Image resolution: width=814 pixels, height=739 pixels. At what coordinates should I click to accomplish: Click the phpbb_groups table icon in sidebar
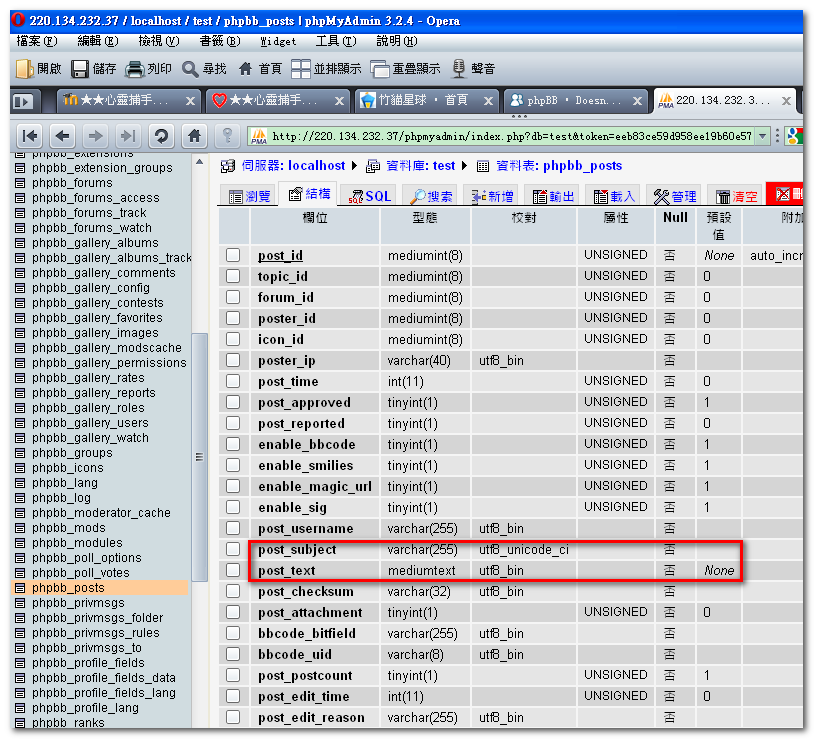[x=20, y=453]
